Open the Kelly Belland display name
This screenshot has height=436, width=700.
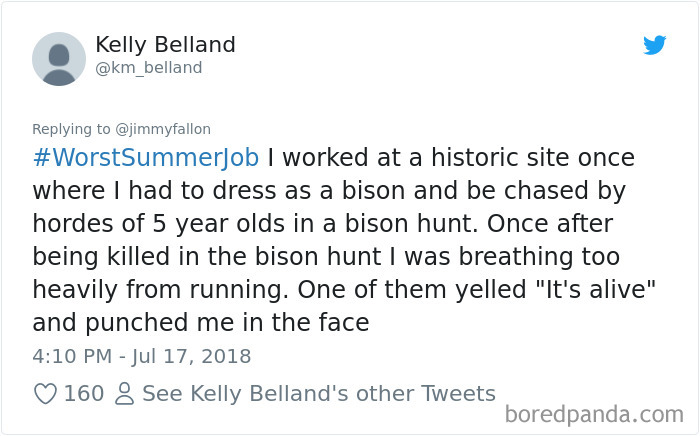click(x=165, y=45)
